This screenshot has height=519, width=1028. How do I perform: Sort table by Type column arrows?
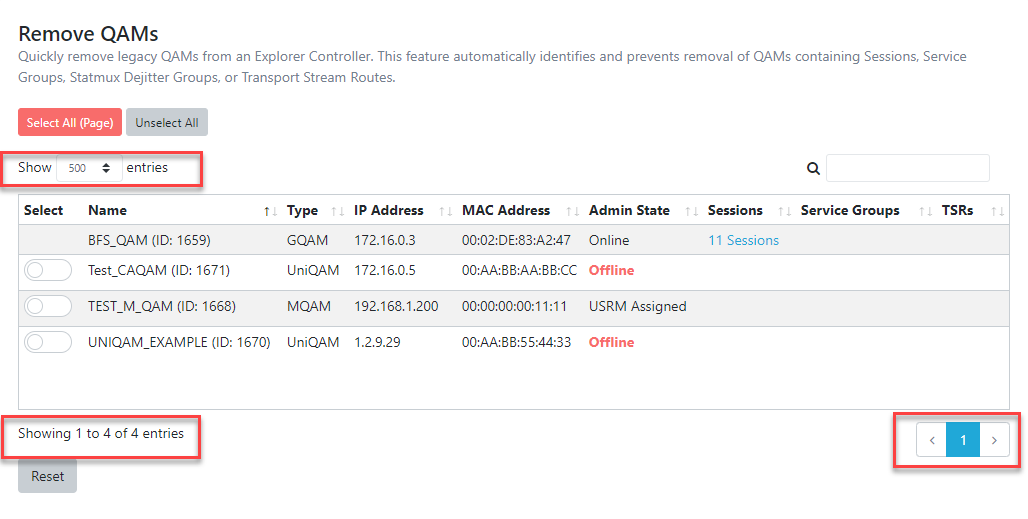point(338,211)
